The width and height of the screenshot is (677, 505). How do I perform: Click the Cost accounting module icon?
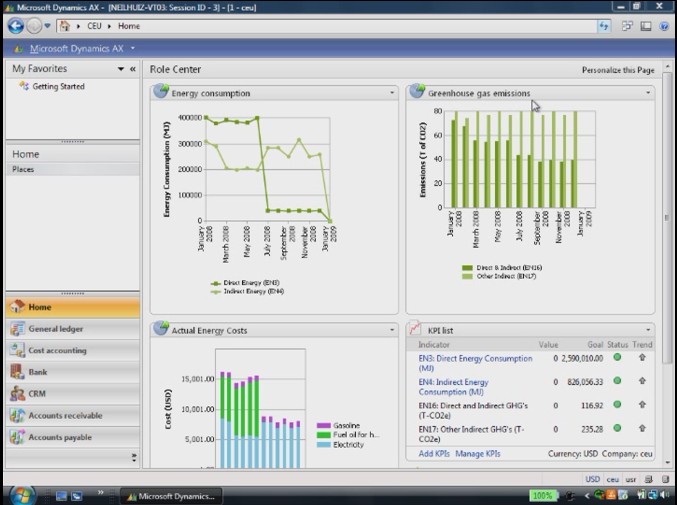(x=17, y=350)
